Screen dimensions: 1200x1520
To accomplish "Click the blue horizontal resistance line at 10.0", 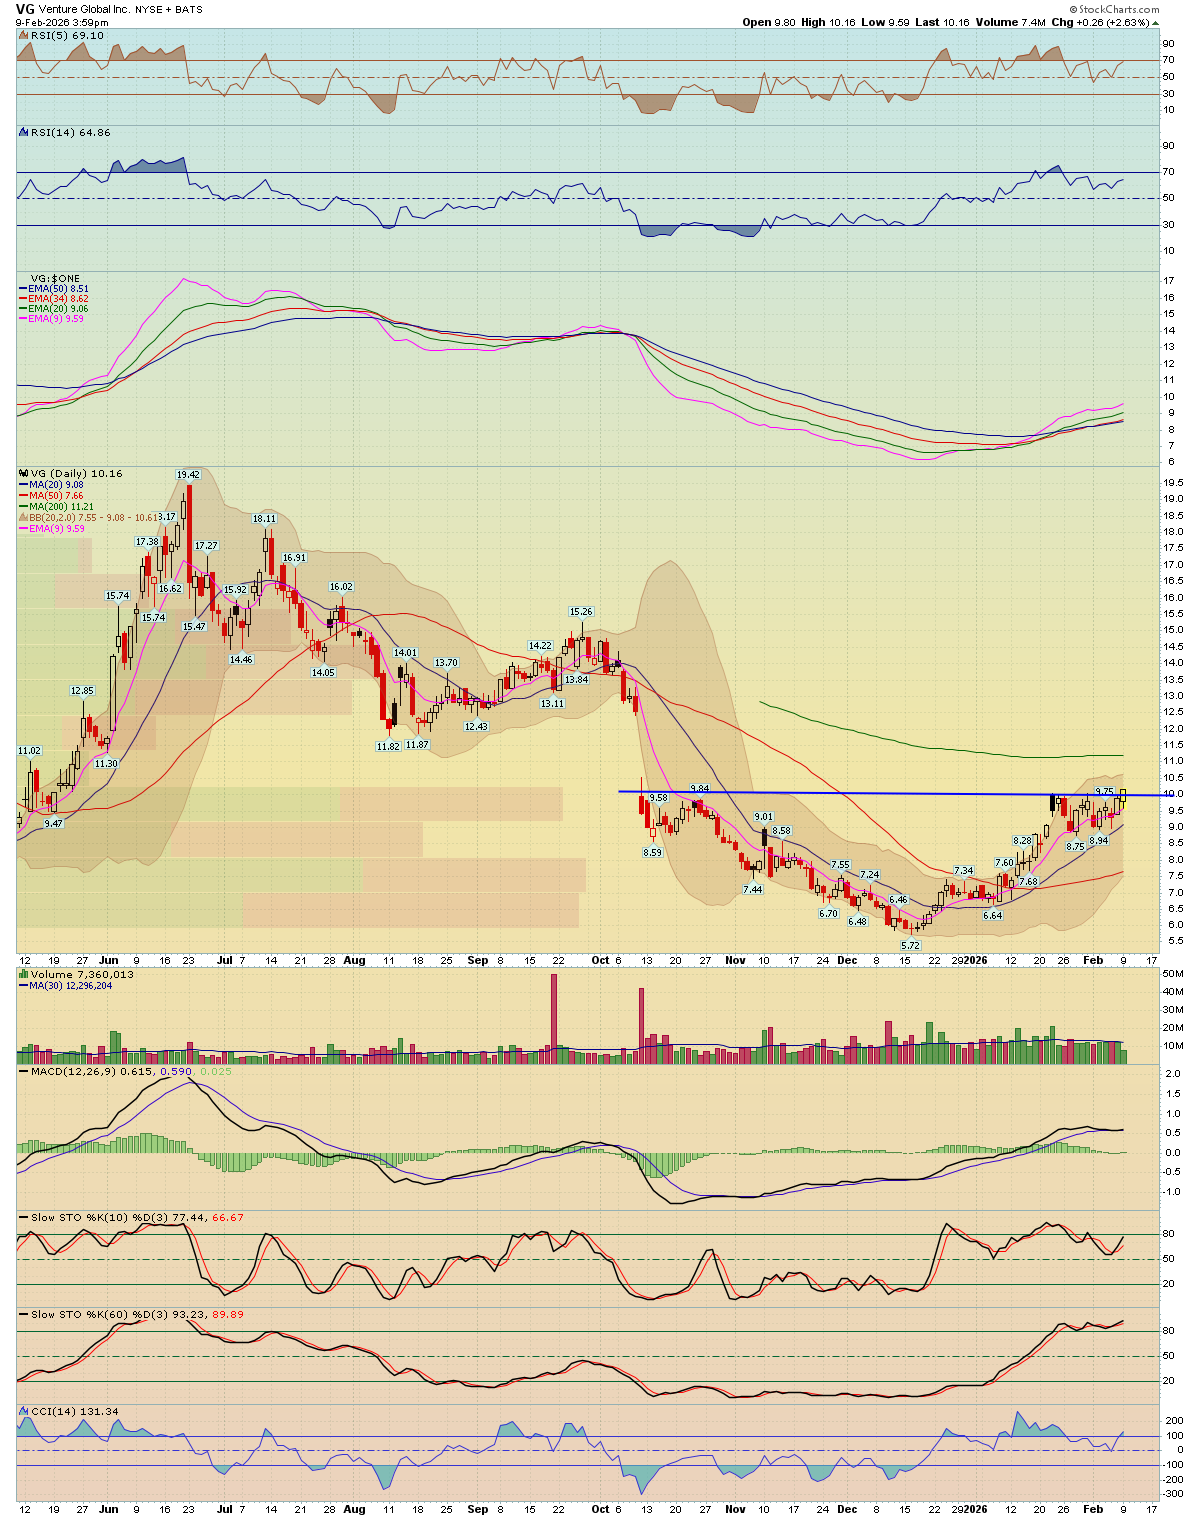I will click(850, 793).
